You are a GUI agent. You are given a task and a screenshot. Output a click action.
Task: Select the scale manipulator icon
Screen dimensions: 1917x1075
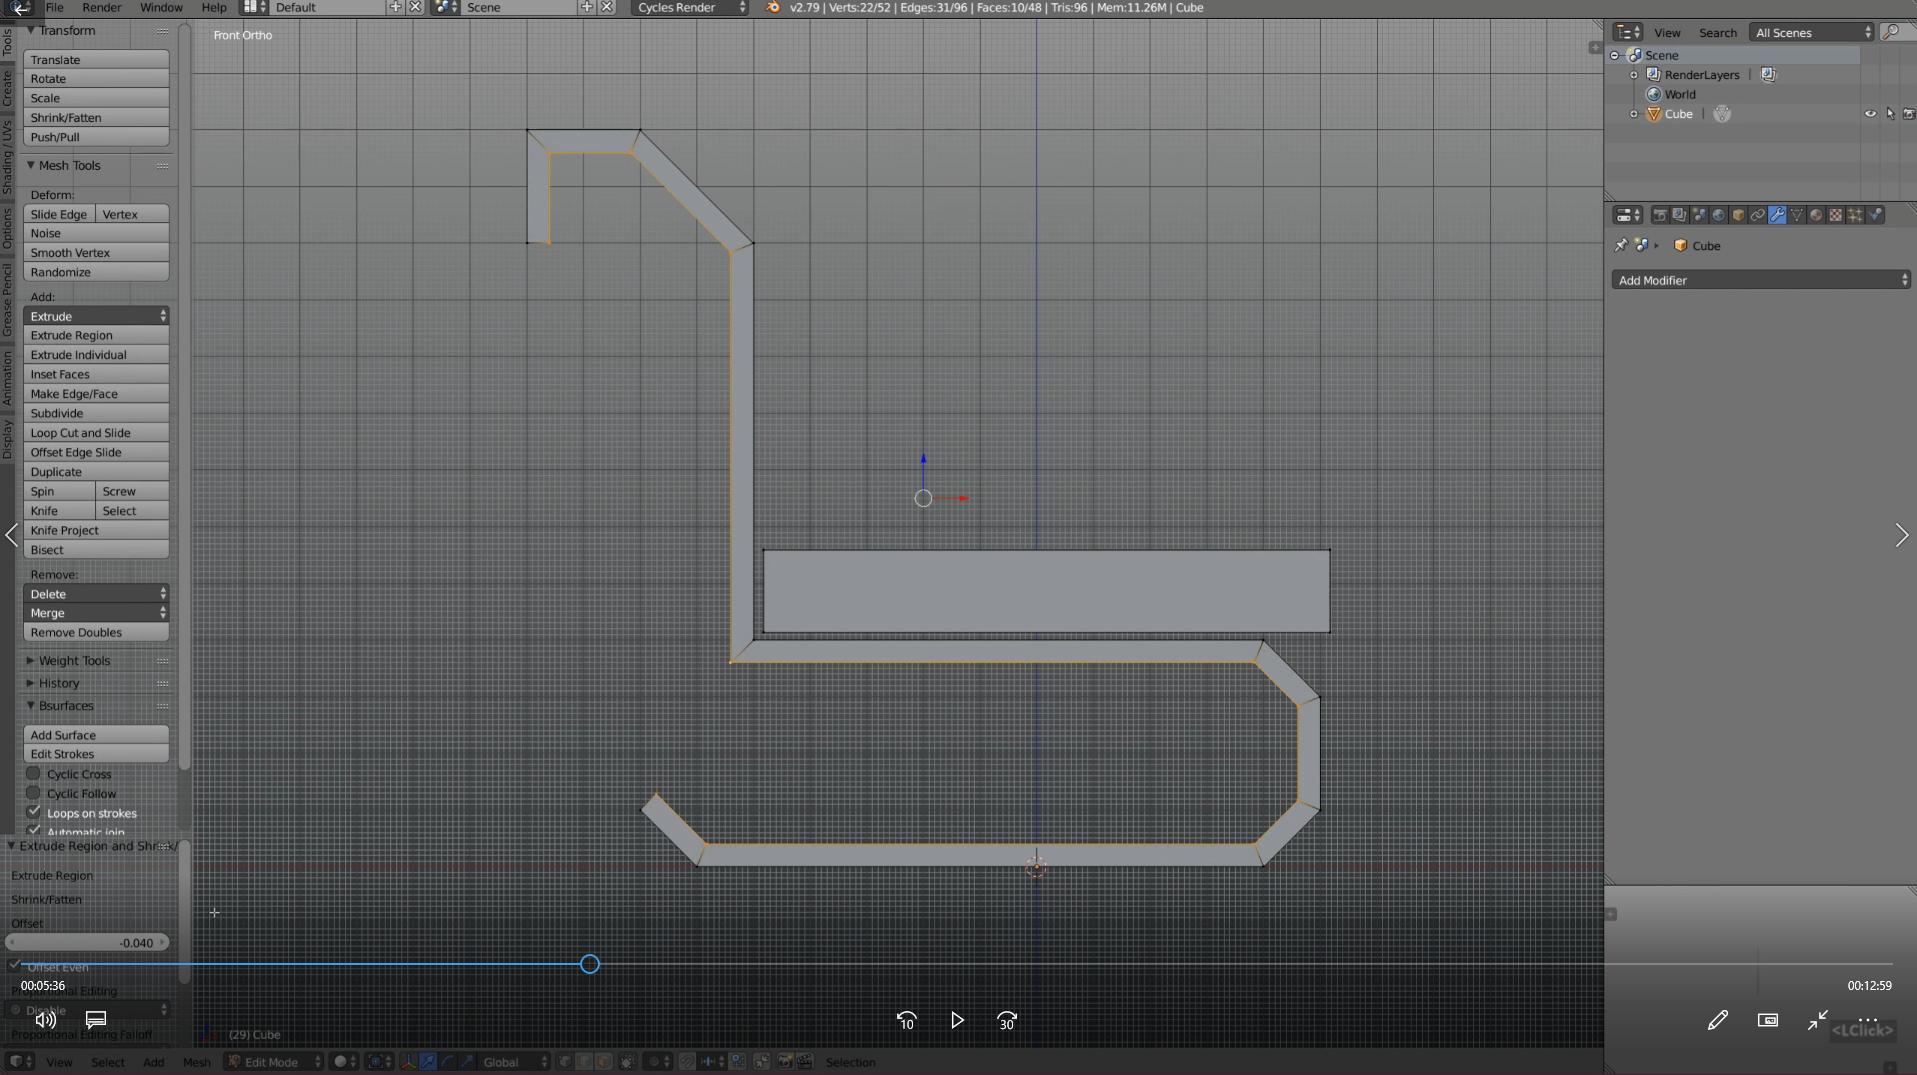[x=468, y=1062]
